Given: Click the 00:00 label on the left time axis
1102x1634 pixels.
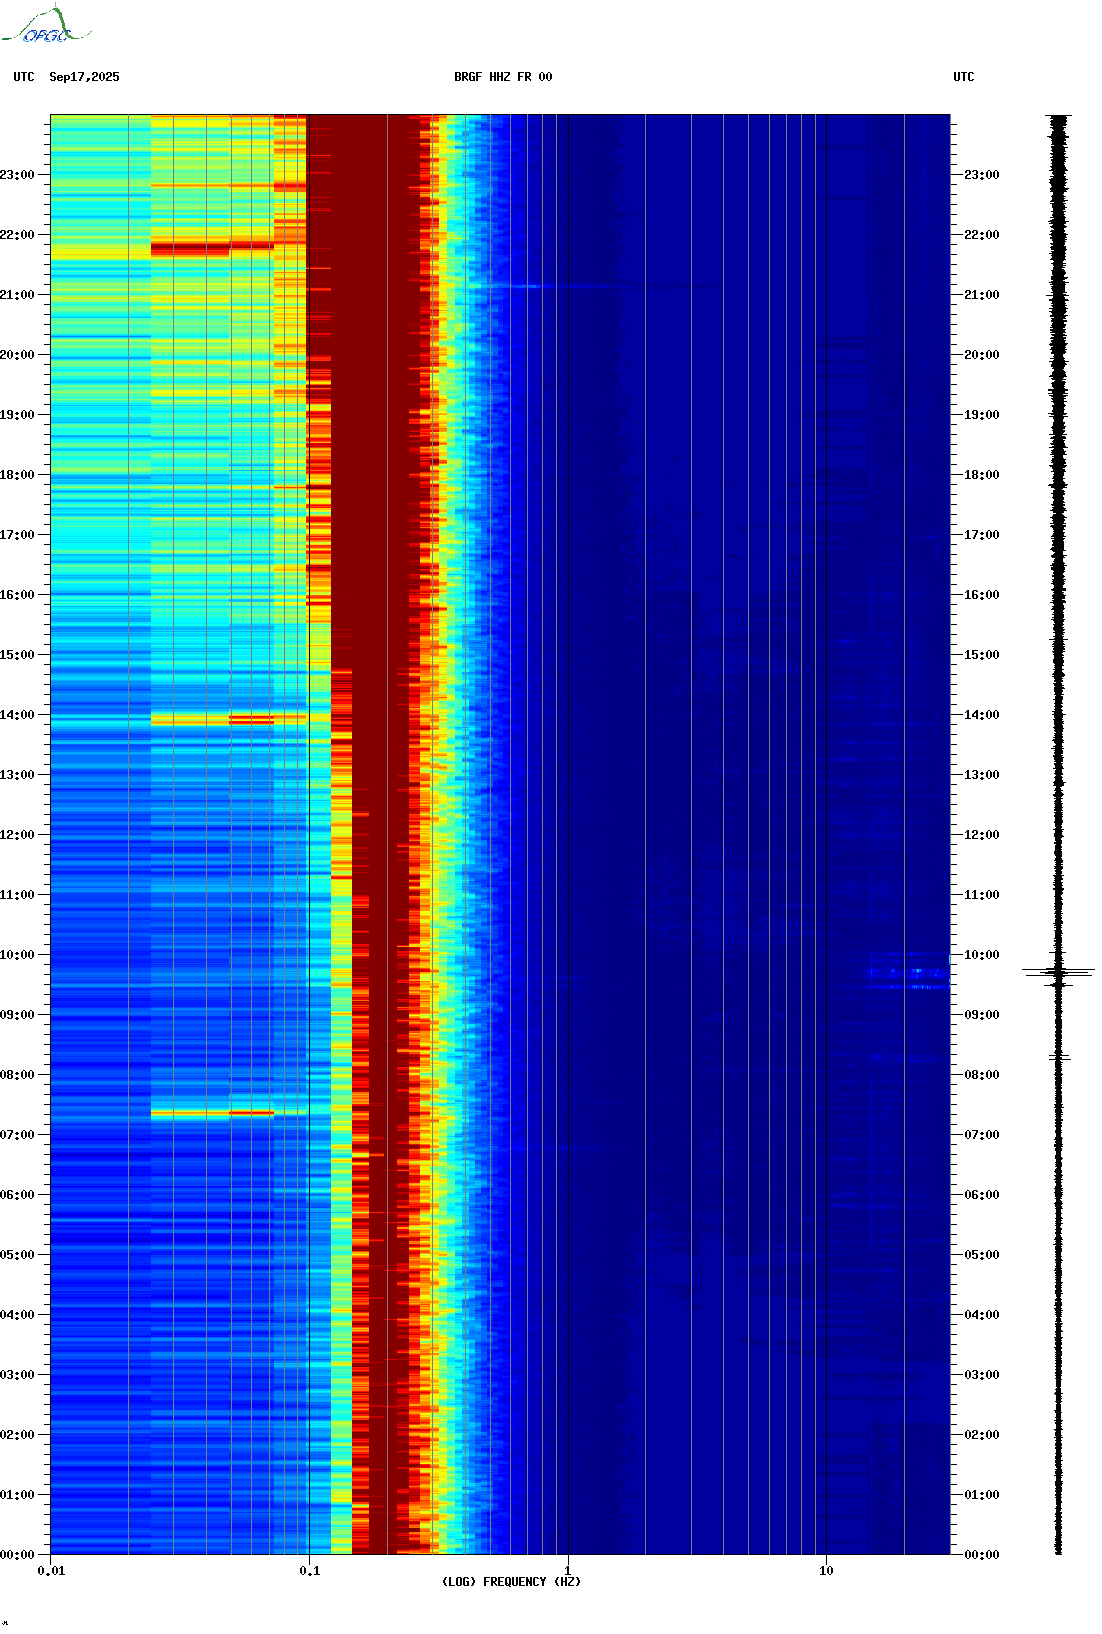Looking at the screenshot, I should point(17,1555).
